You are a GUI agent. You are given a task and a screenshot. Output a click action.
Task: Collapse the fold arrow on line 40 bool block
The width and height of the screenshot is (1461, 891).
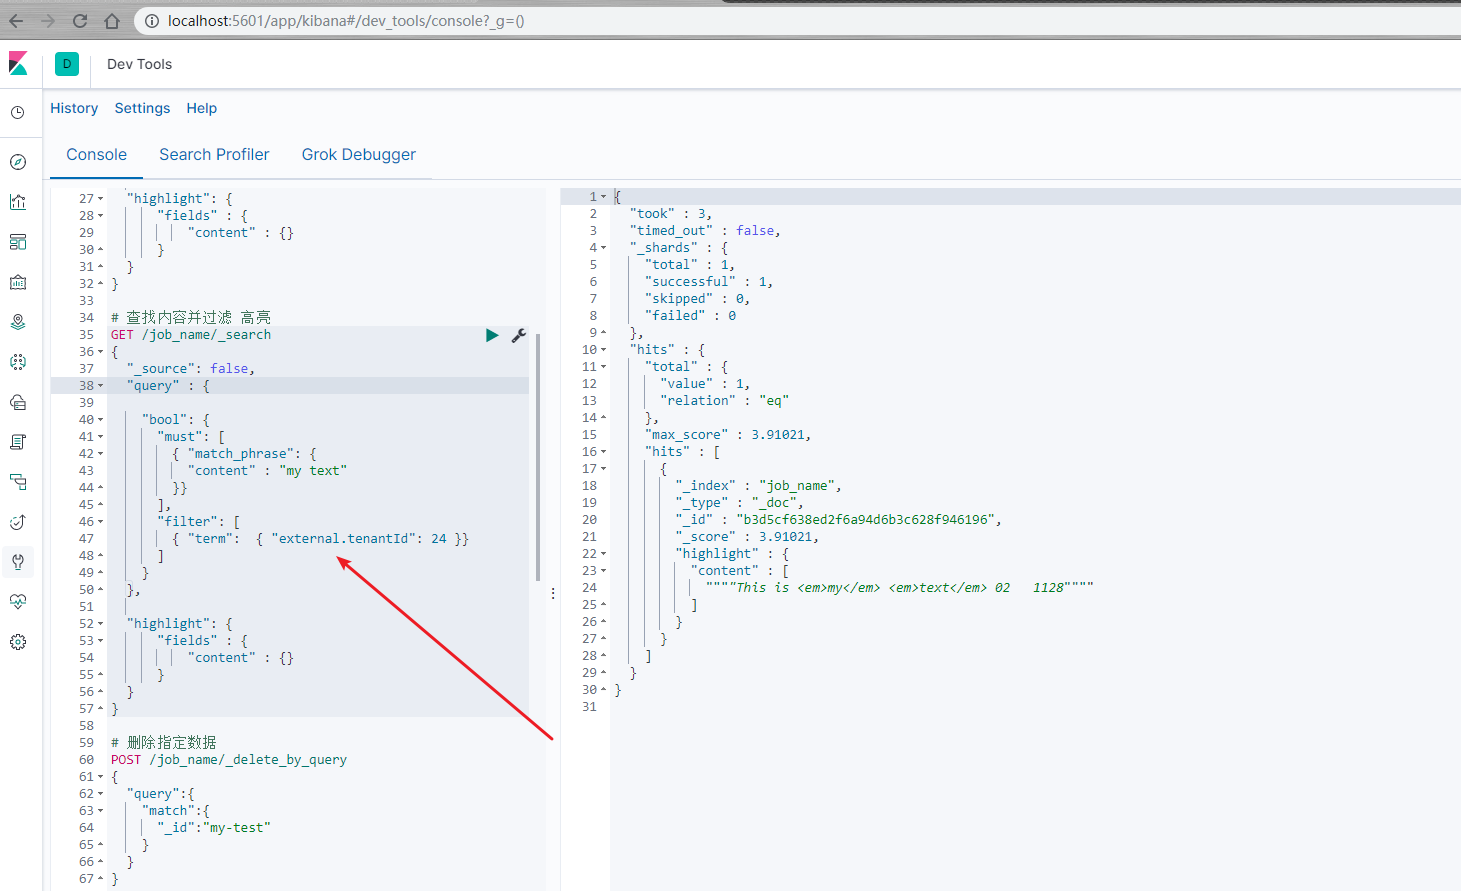pyautogui.click(x=99, y=418)
